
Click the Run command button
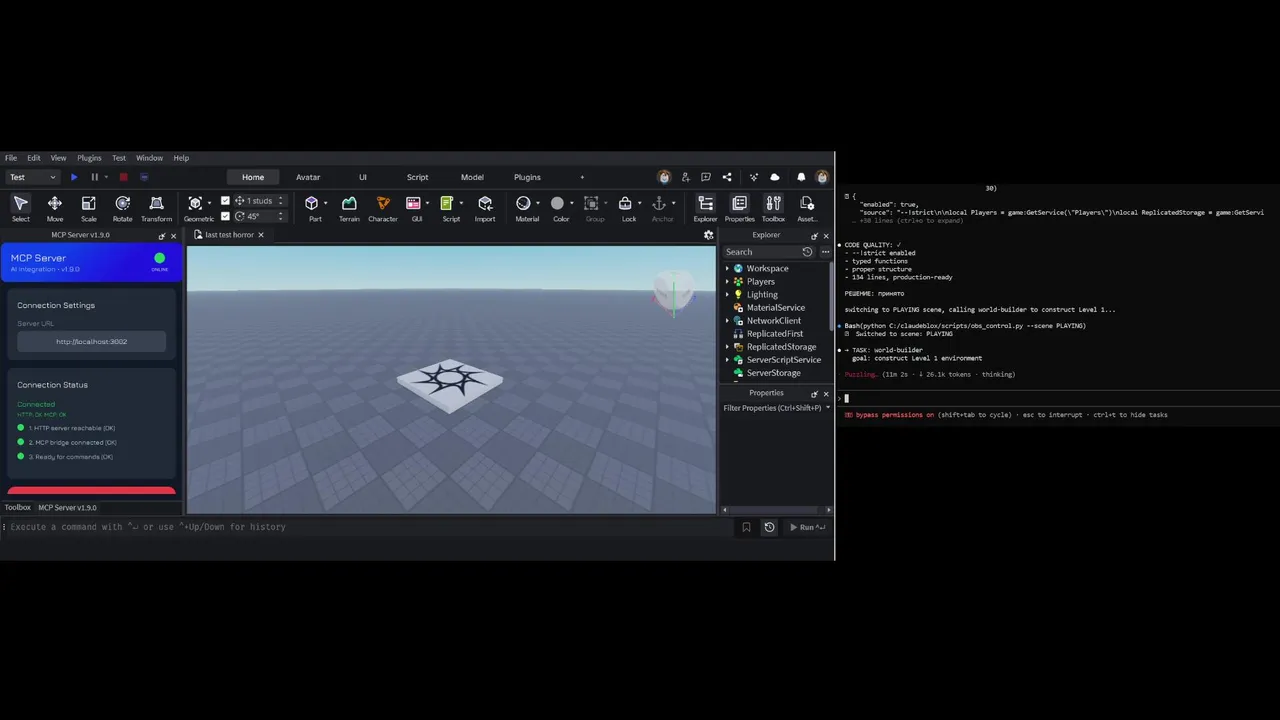[807, 527]
